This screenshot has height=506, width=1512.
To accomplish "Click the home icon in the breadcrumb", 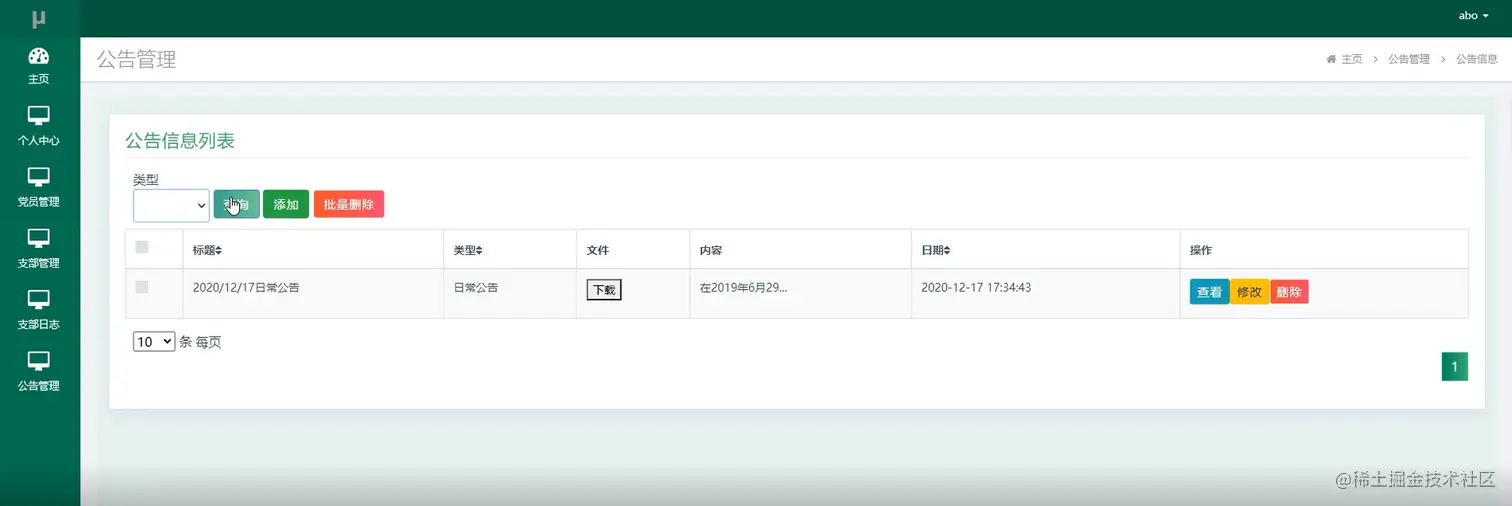I will point(1331,59).
